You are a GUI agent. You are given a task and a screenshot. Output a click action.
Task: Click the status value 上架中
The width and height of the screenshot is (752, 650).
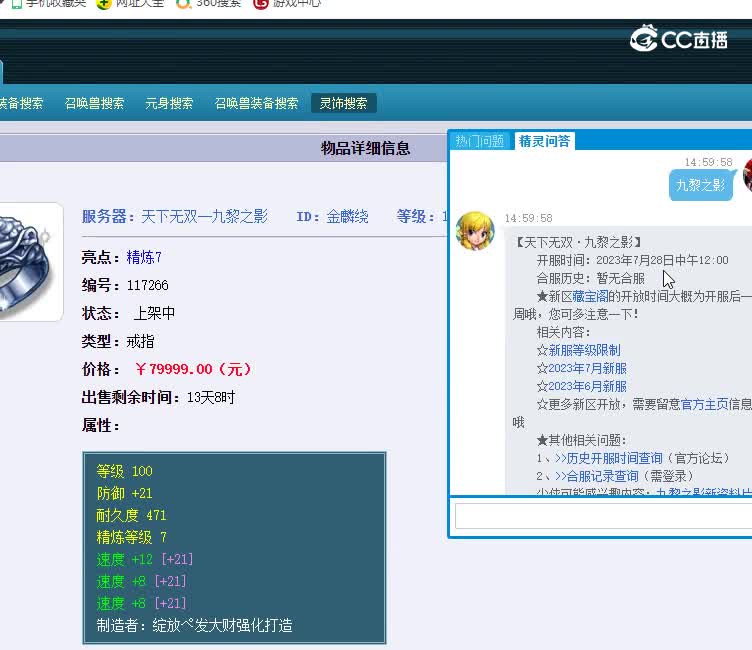pos(154,313)
